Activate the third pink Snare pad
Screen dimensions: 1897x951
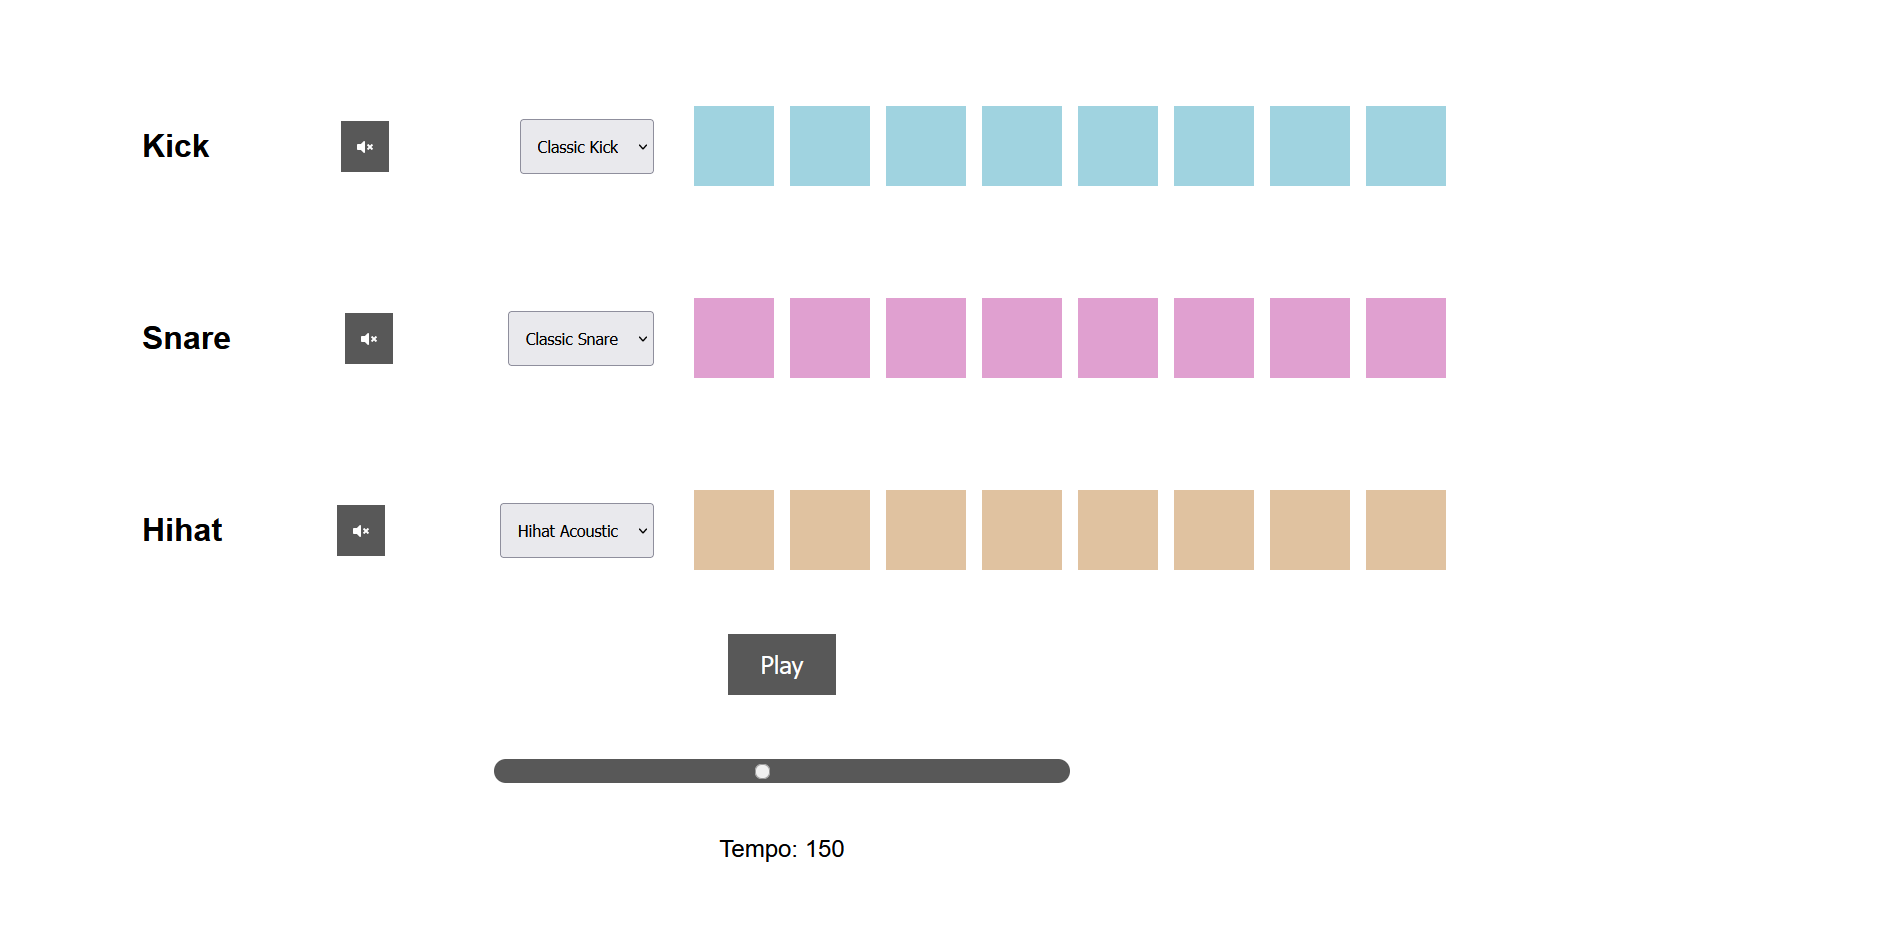coord(926,338)
